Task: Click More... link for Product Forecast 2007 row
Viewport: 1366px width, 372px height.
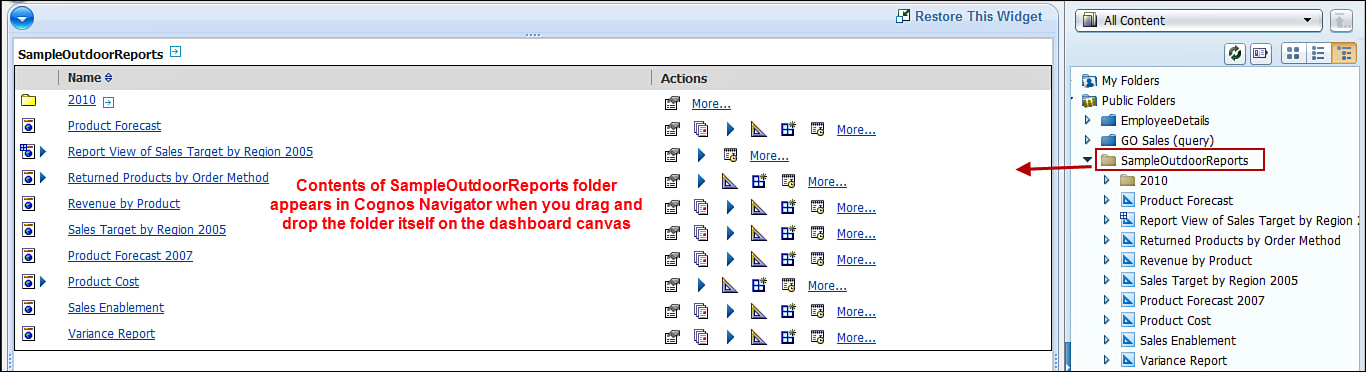Action: point(856,260)
